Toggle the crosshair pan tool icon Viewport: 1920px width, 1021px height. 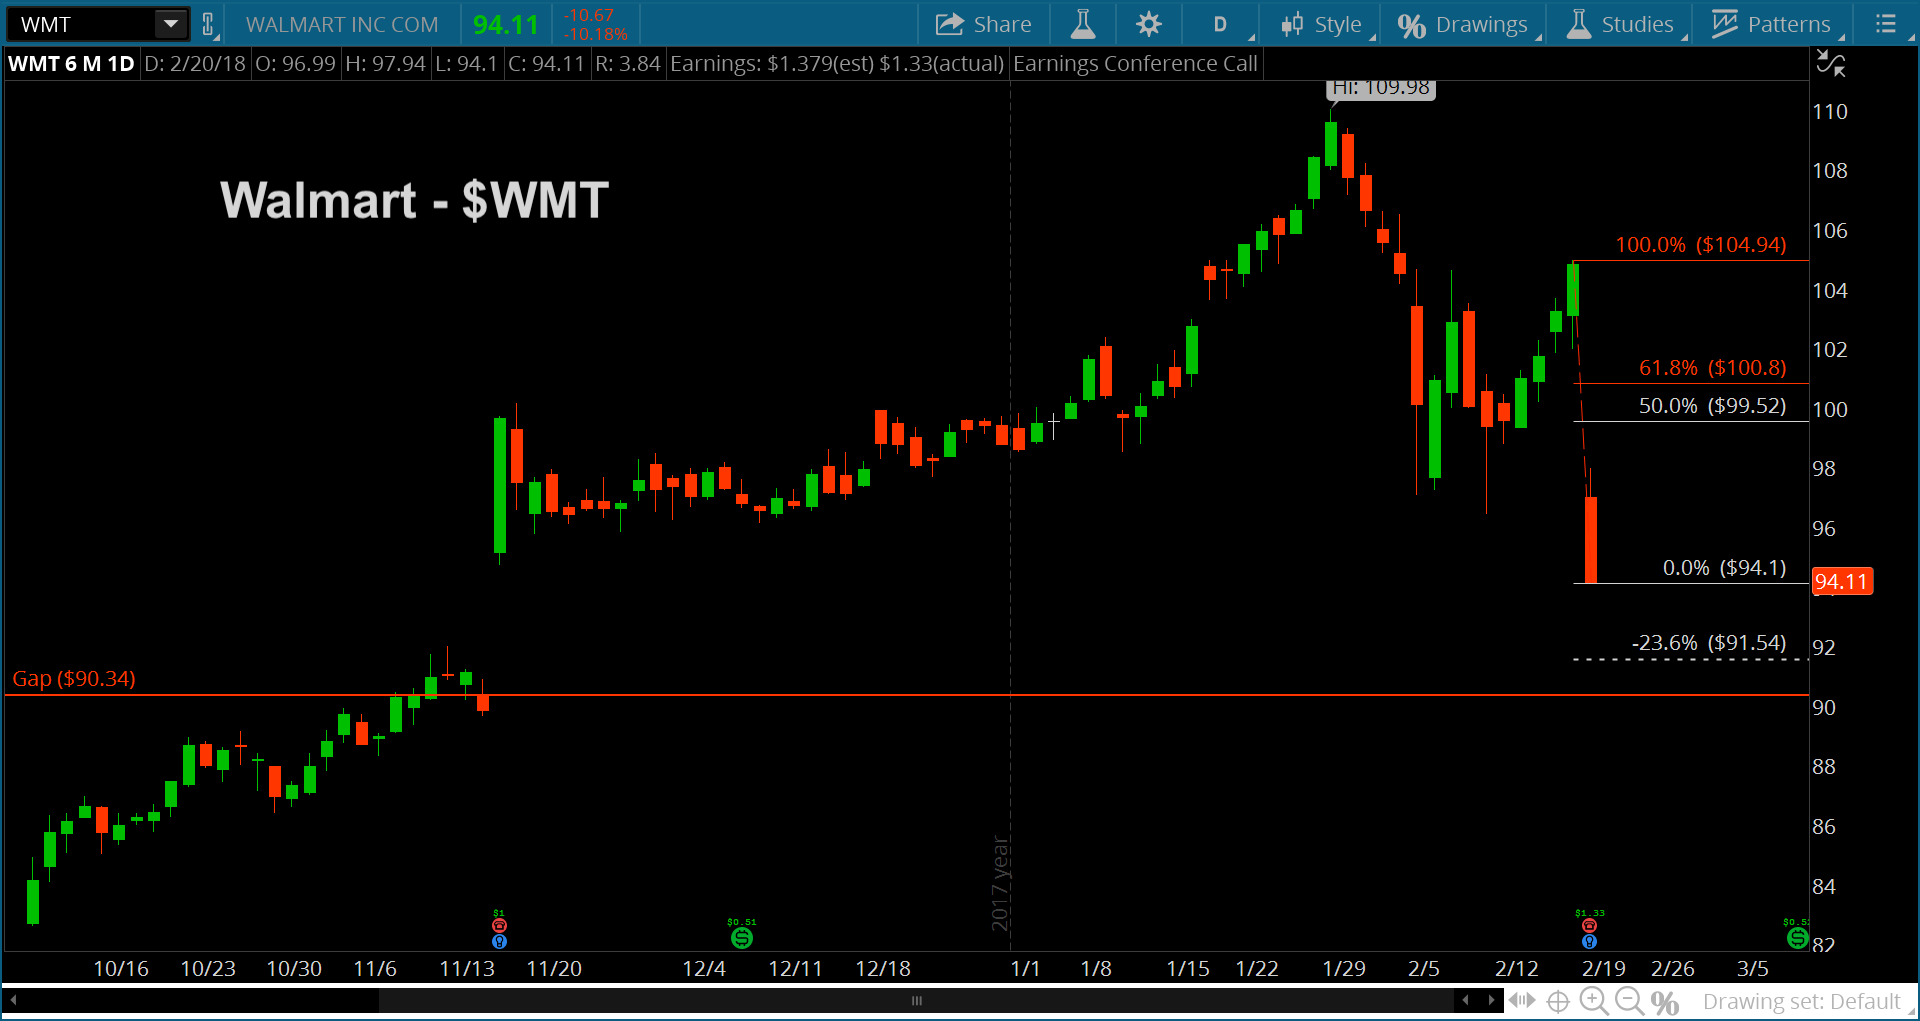point(1558,1001)
